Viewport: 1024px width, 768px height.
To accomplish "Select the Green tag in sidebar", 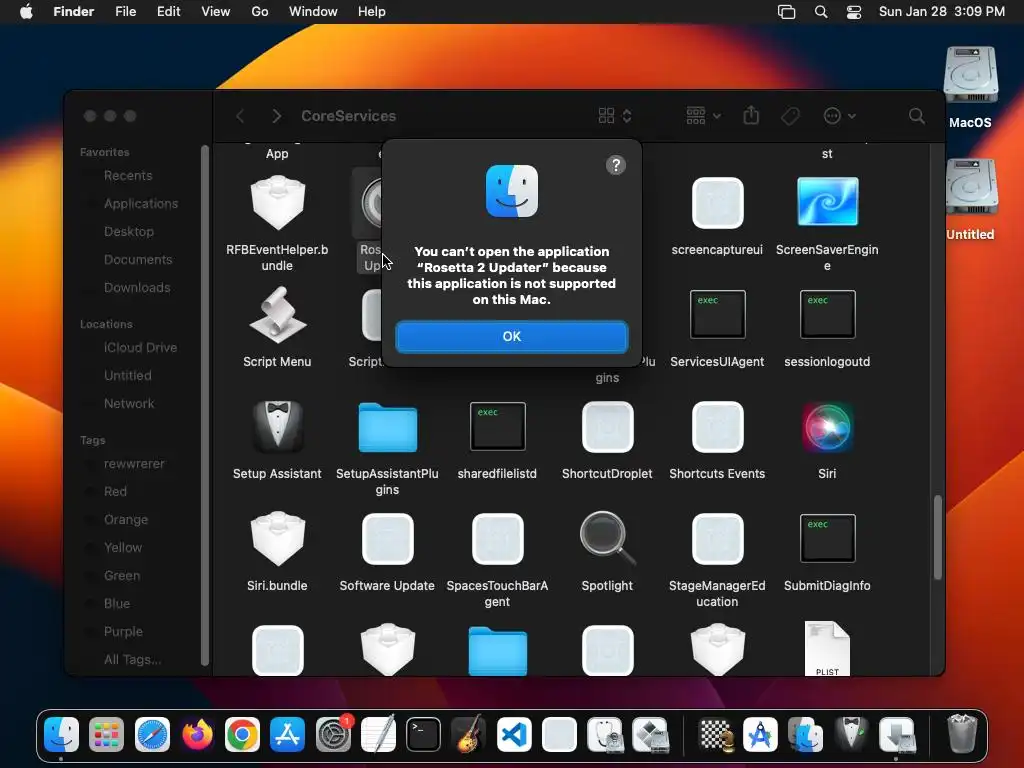I will tap(121, 576).
